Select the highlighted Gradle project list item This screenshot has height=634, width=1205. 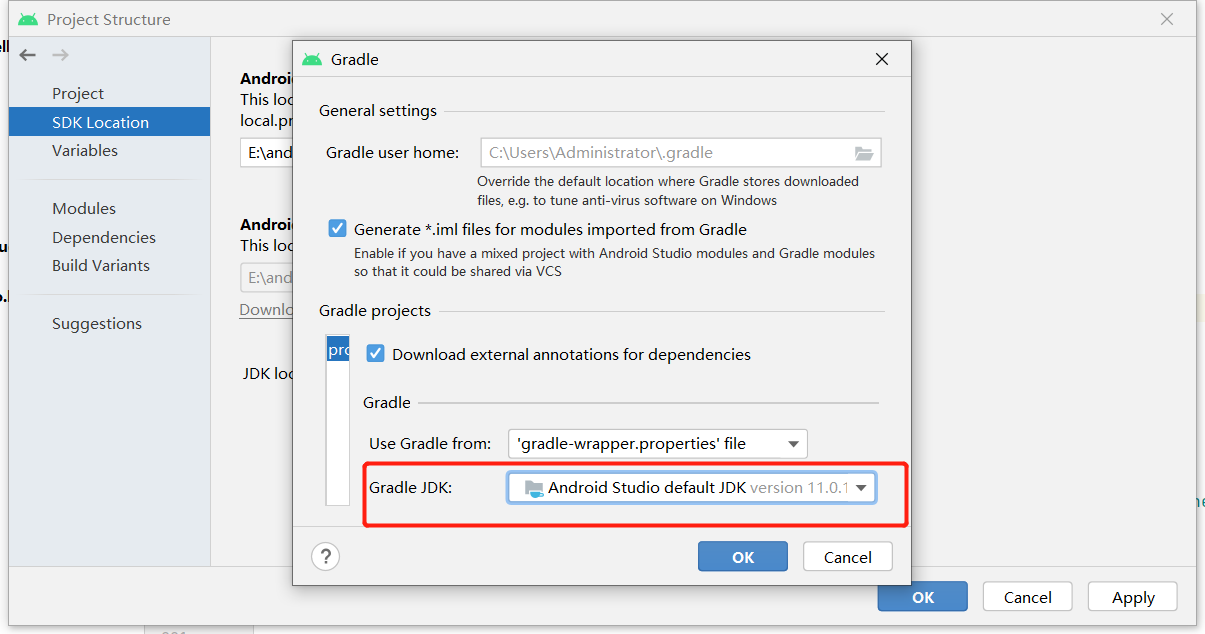[338, 350]
